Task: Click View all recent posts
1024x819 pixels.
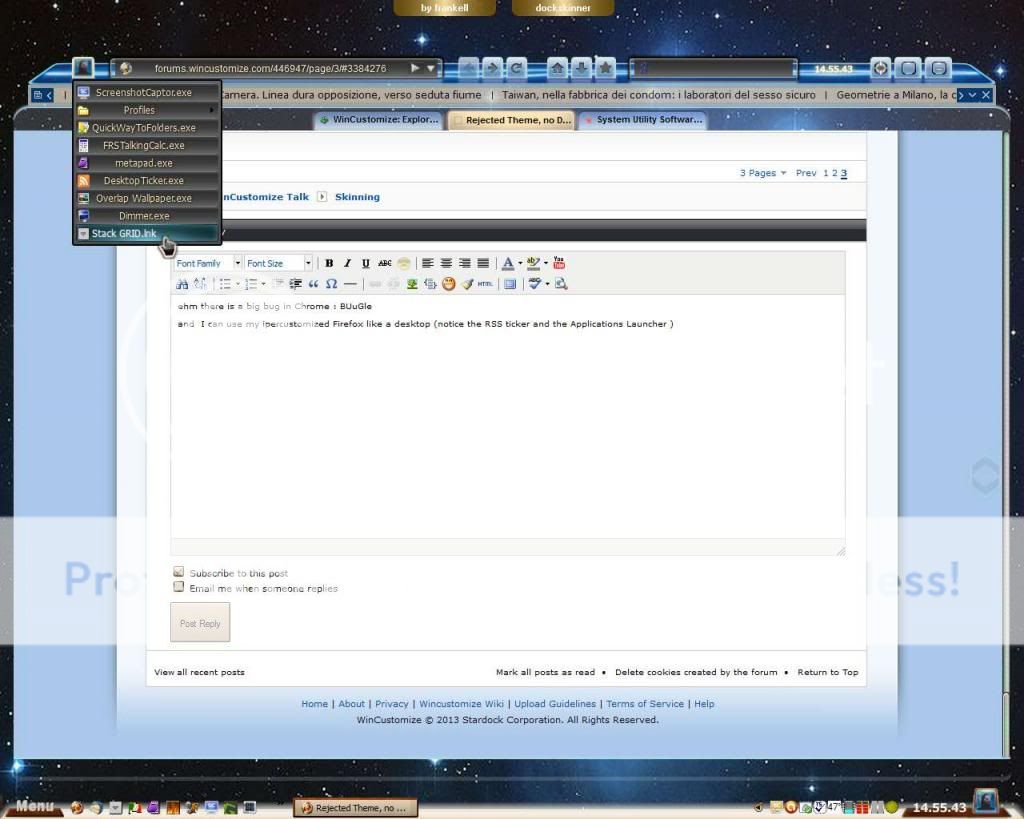Action: tap(199, 672)
